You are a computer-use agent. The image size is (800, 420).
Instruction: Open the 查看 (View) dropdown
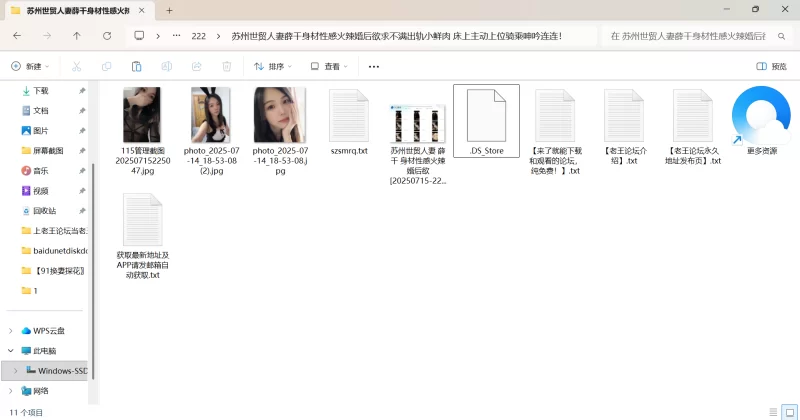[329, 66]
